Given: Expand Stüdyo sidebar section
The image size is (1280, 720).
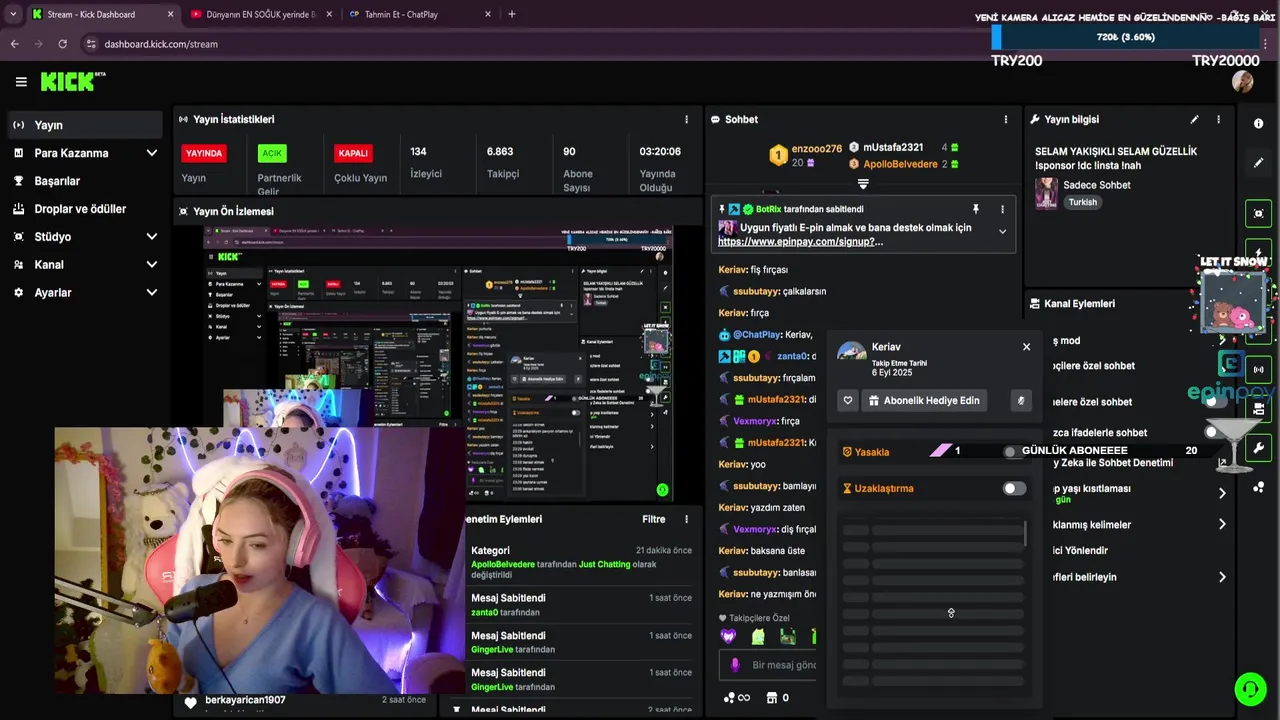Looking at the screenshot, I should pos(151,237).
